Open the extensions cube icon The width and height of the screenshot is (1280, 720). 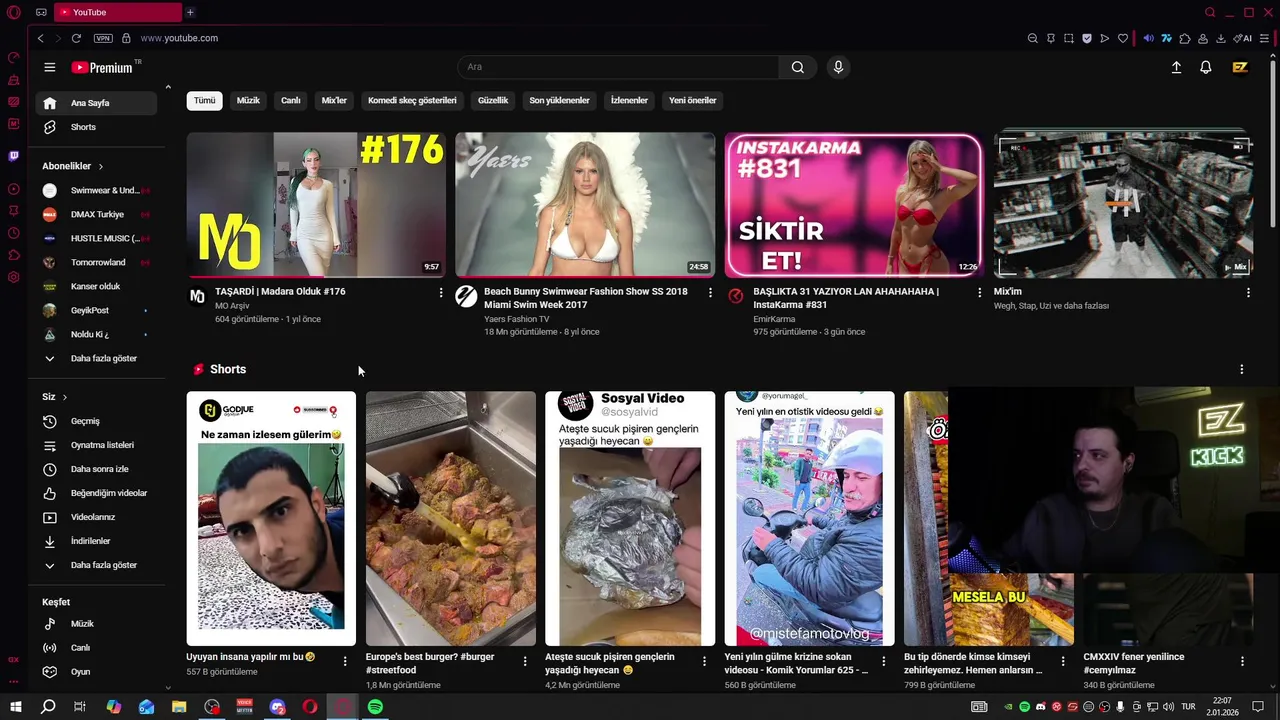click(x=1185, y=38)
